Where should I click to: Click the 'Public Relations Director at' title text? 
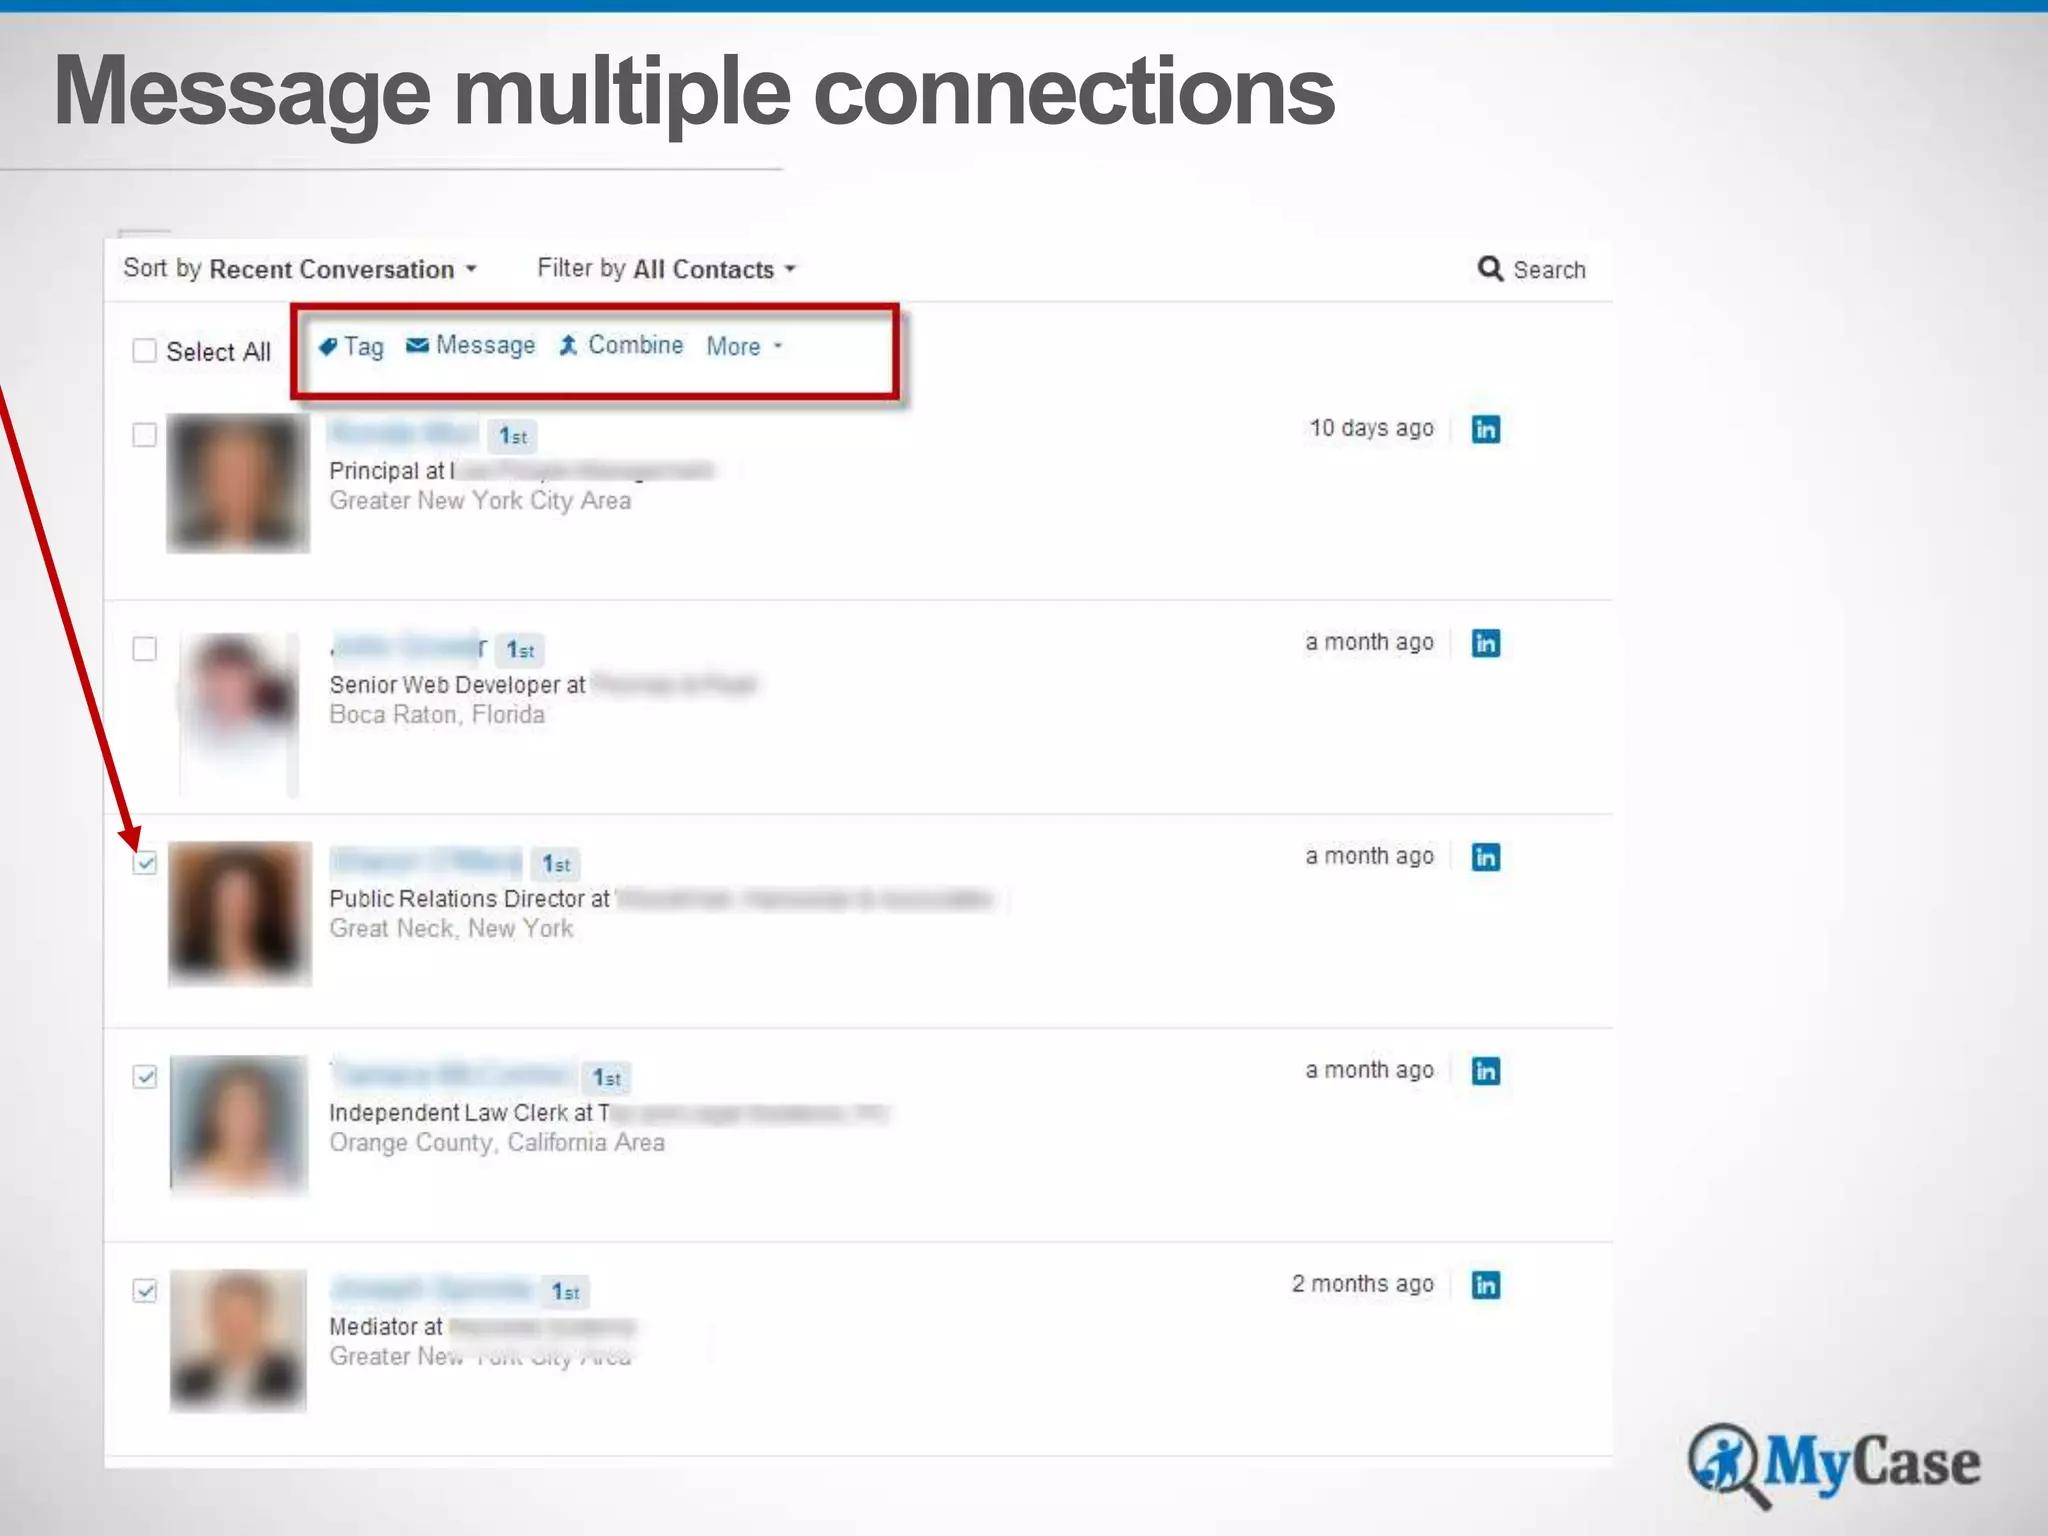click(x=469, y=899)
